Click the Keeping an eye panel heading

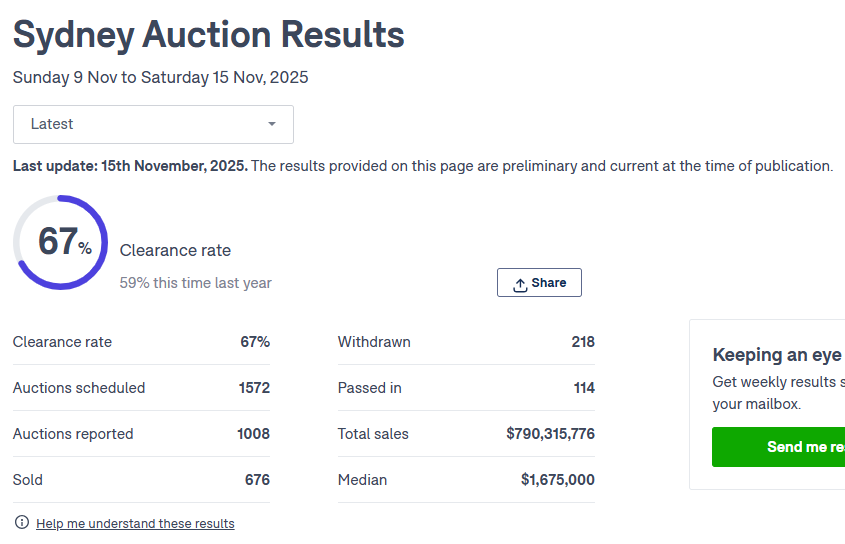[777, 355]
